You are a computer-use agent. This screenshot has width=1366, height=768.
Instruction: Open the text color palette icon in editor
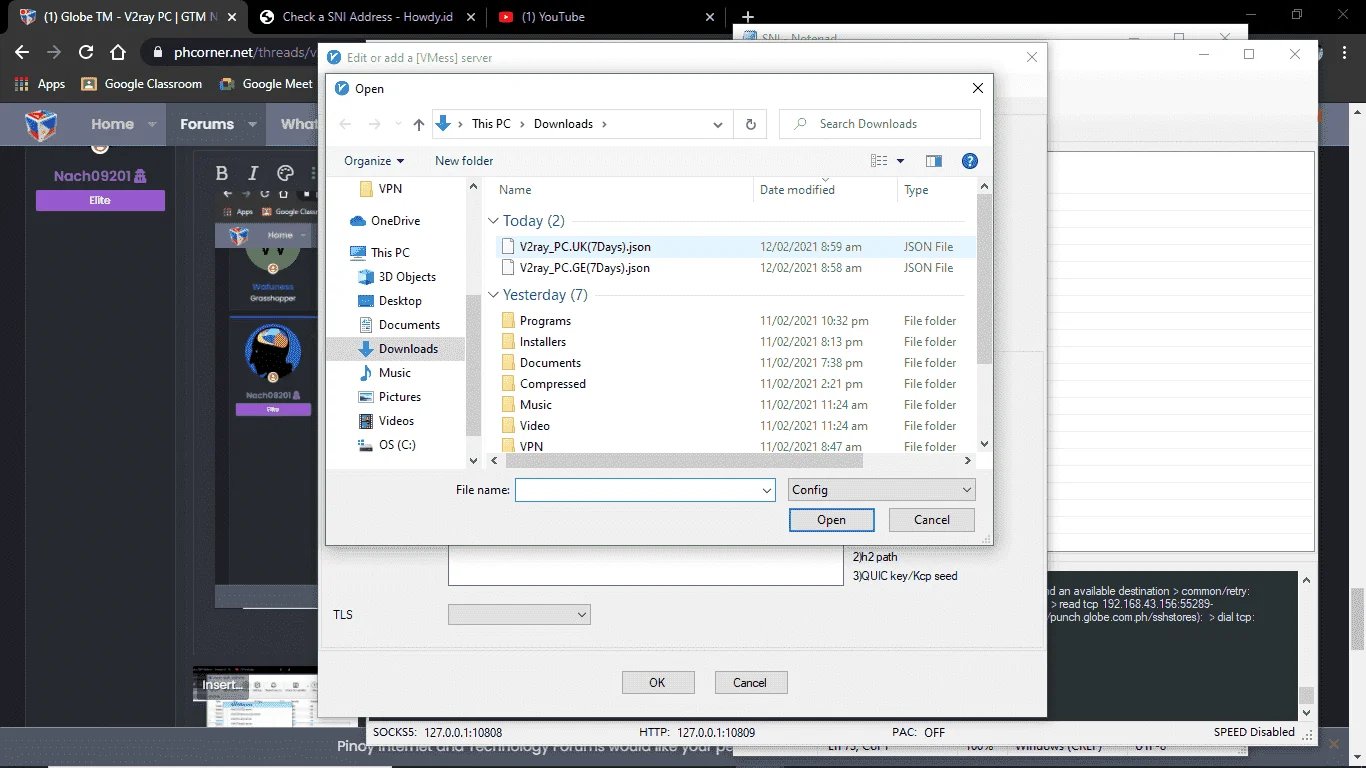pyautogui.click(x=285, y=173)
